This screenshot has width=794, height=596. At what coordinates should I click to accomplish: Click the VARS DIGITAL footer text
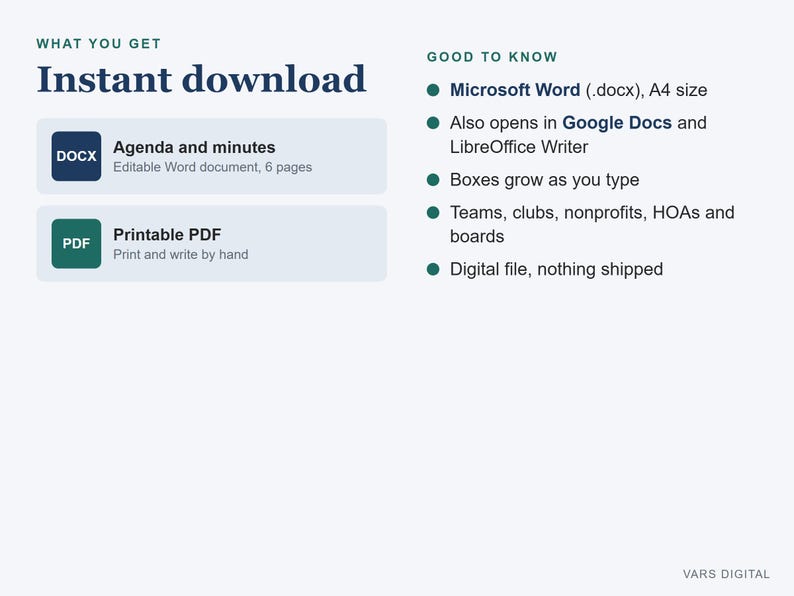[726, 574]
